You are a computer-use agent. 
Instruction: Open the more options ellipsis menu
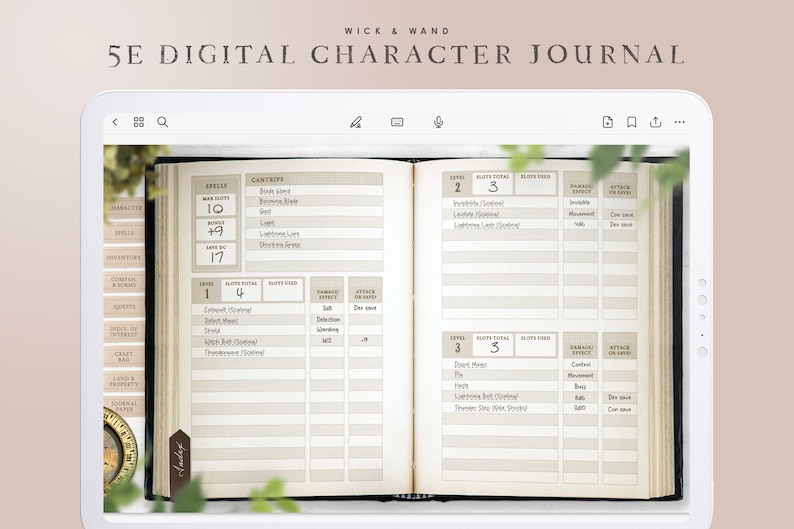(680, 122)
